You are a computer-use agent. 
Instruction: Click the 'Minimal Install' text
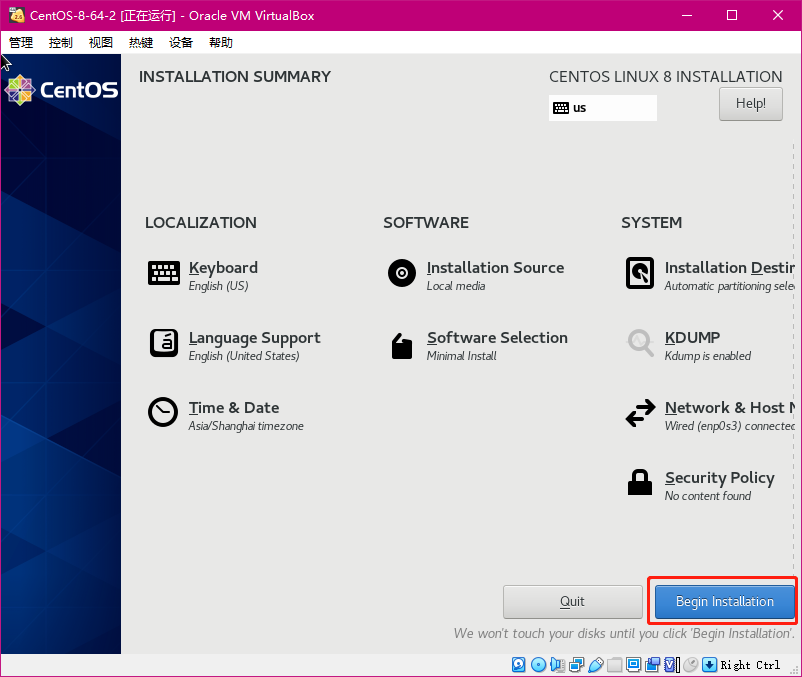pyautogui.click(x=461, y=356)
